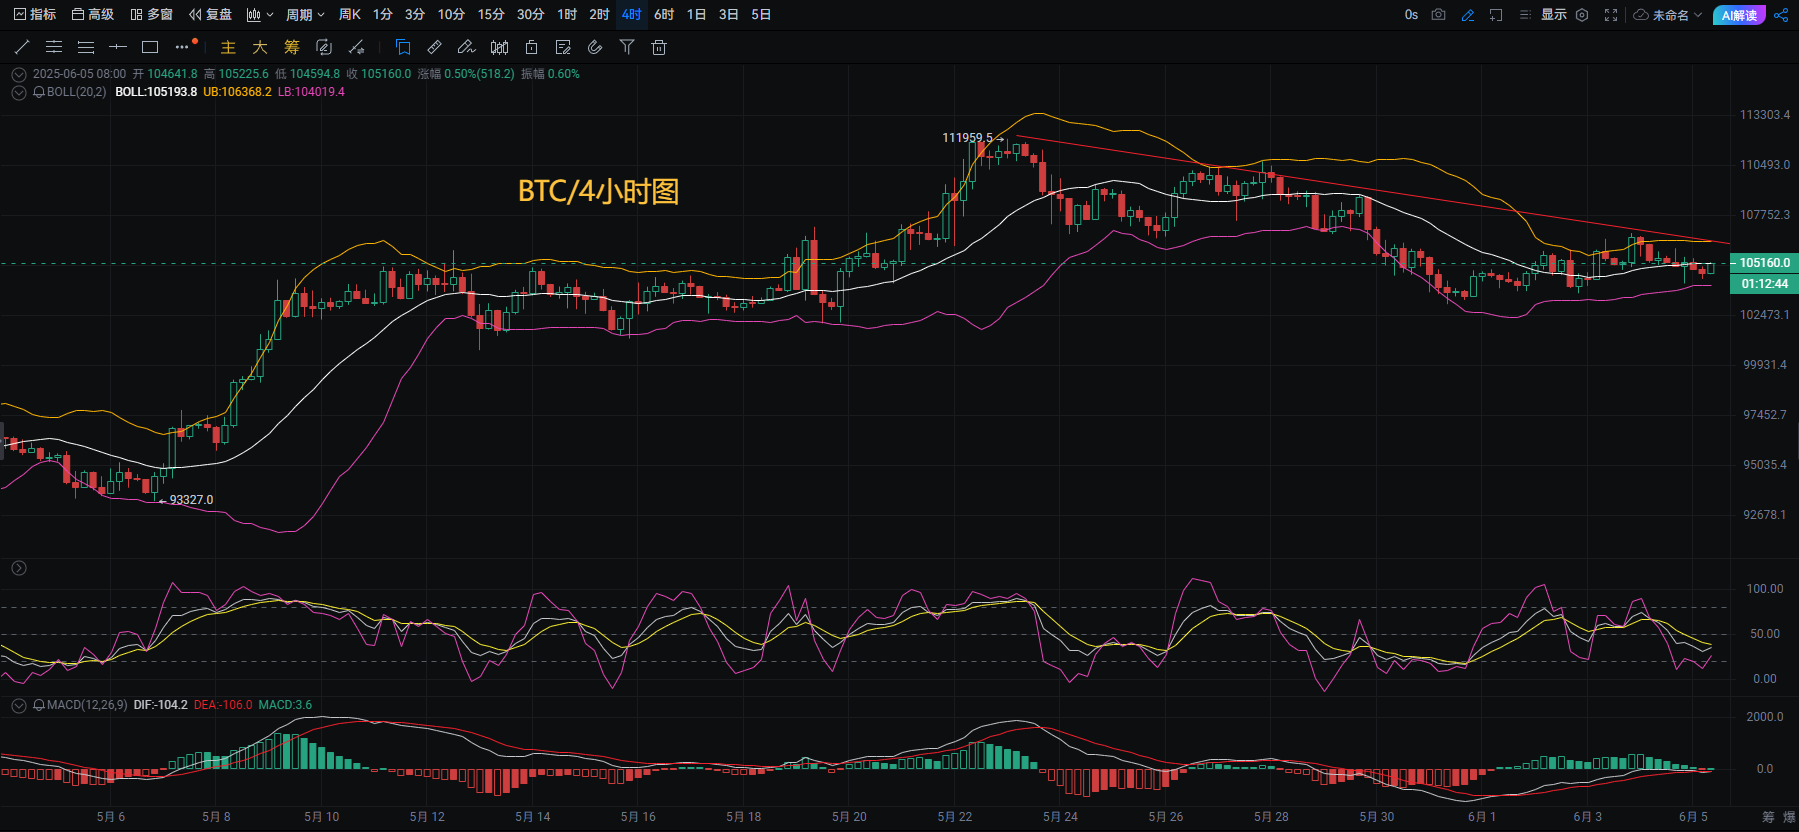This screenshot has width=1799, height=832.
Task: Click the magnet line snap tool
Action: [356, 47]
